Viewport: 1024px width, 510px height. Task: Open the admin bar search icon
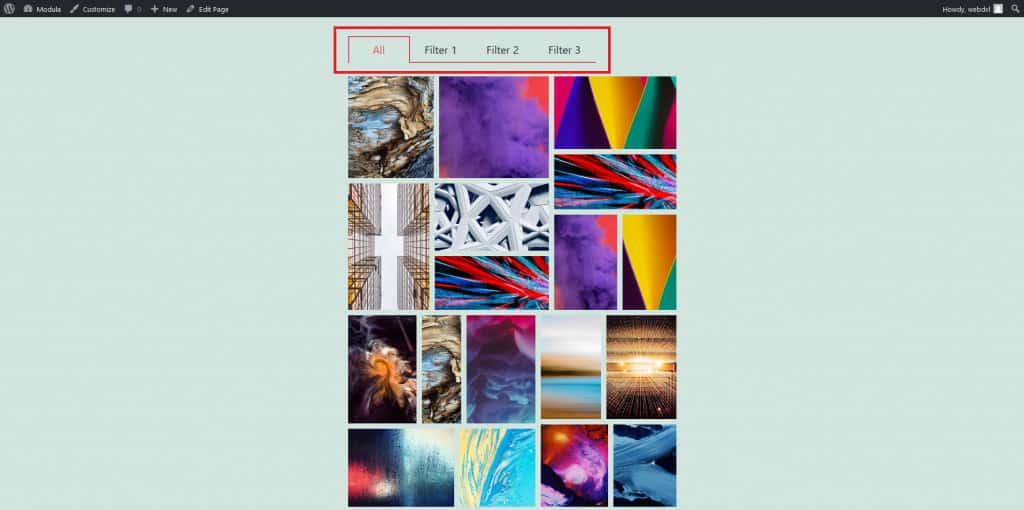click(1015, 9)
